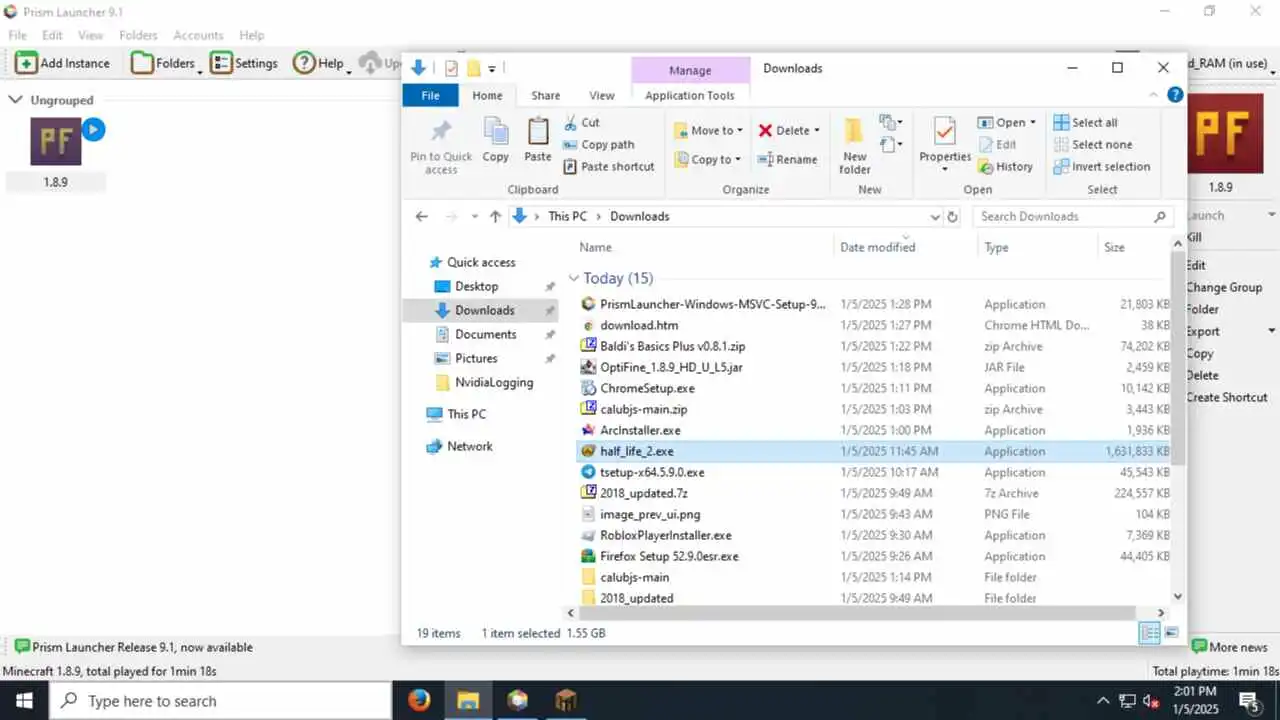This screenshot has width=1280, height=720.
Task: Select Desktop in Quick access
Action: point(476,286)
